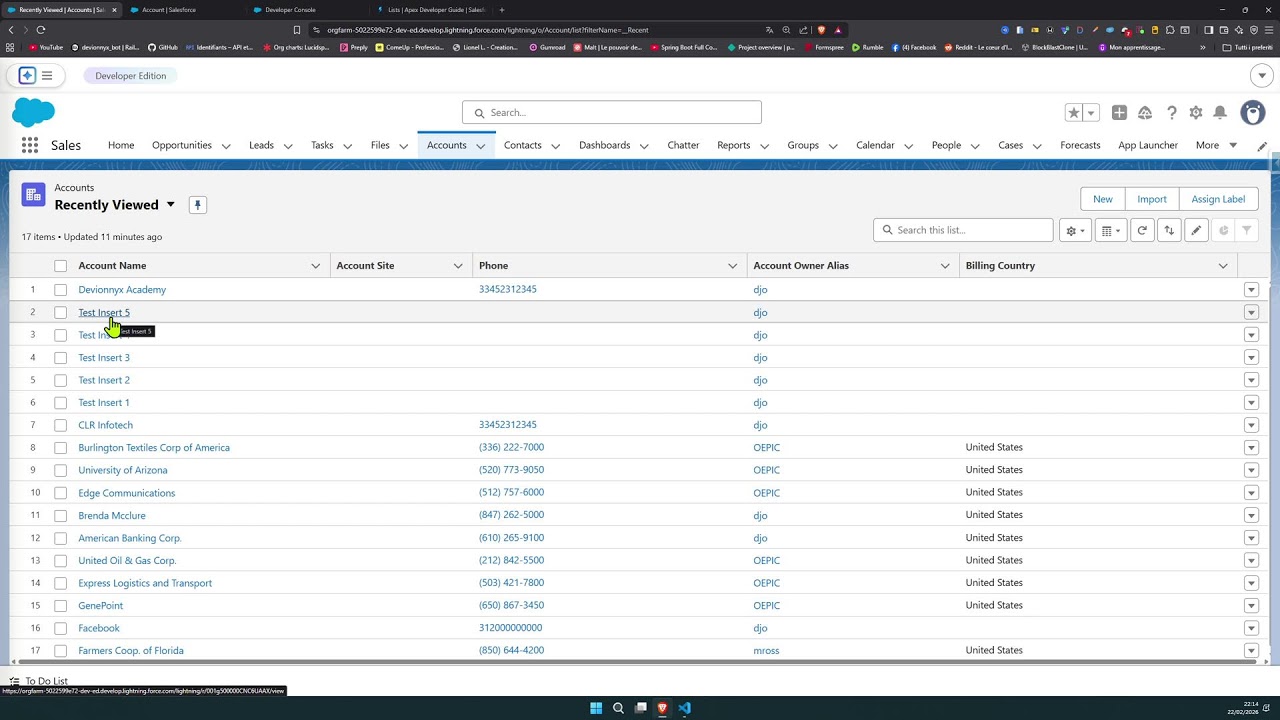1280x720 pixels.
Task: Open row actions for Devionnyx Academy
Action: coord(1251,290)
